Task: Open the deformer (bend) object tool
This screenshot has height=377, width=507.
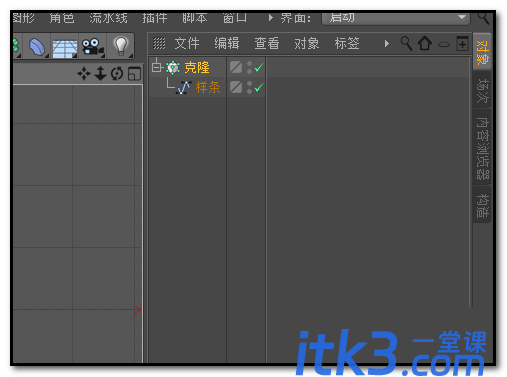Action: pos(37,47)
